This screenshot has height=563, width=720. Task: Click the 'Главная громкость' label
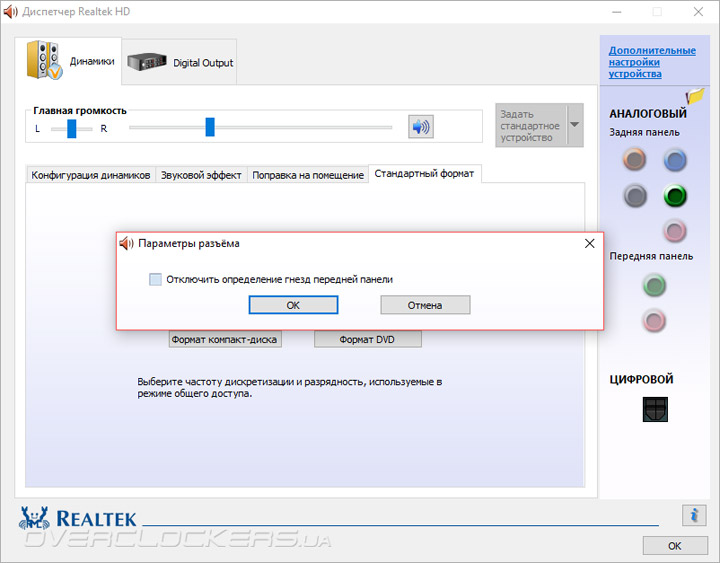coord(79,111)
